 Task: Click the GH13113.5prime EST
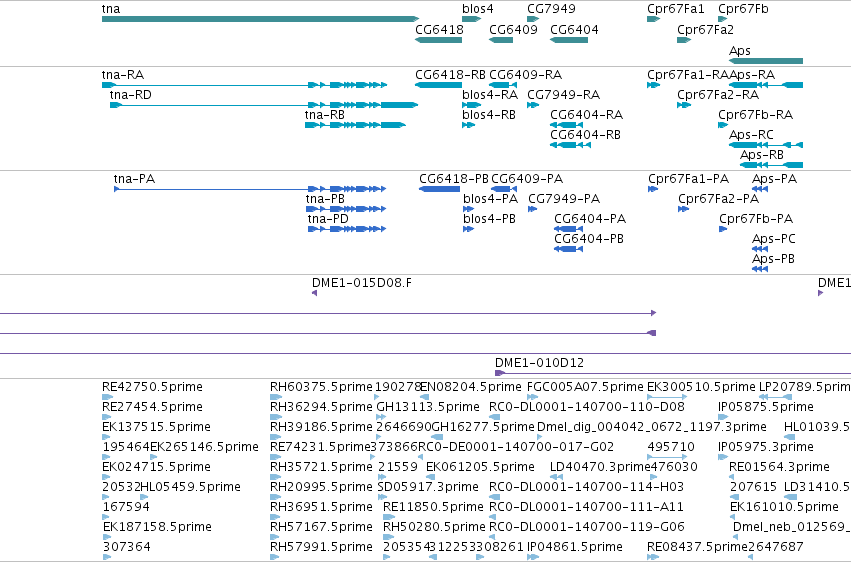click(381, 418)
